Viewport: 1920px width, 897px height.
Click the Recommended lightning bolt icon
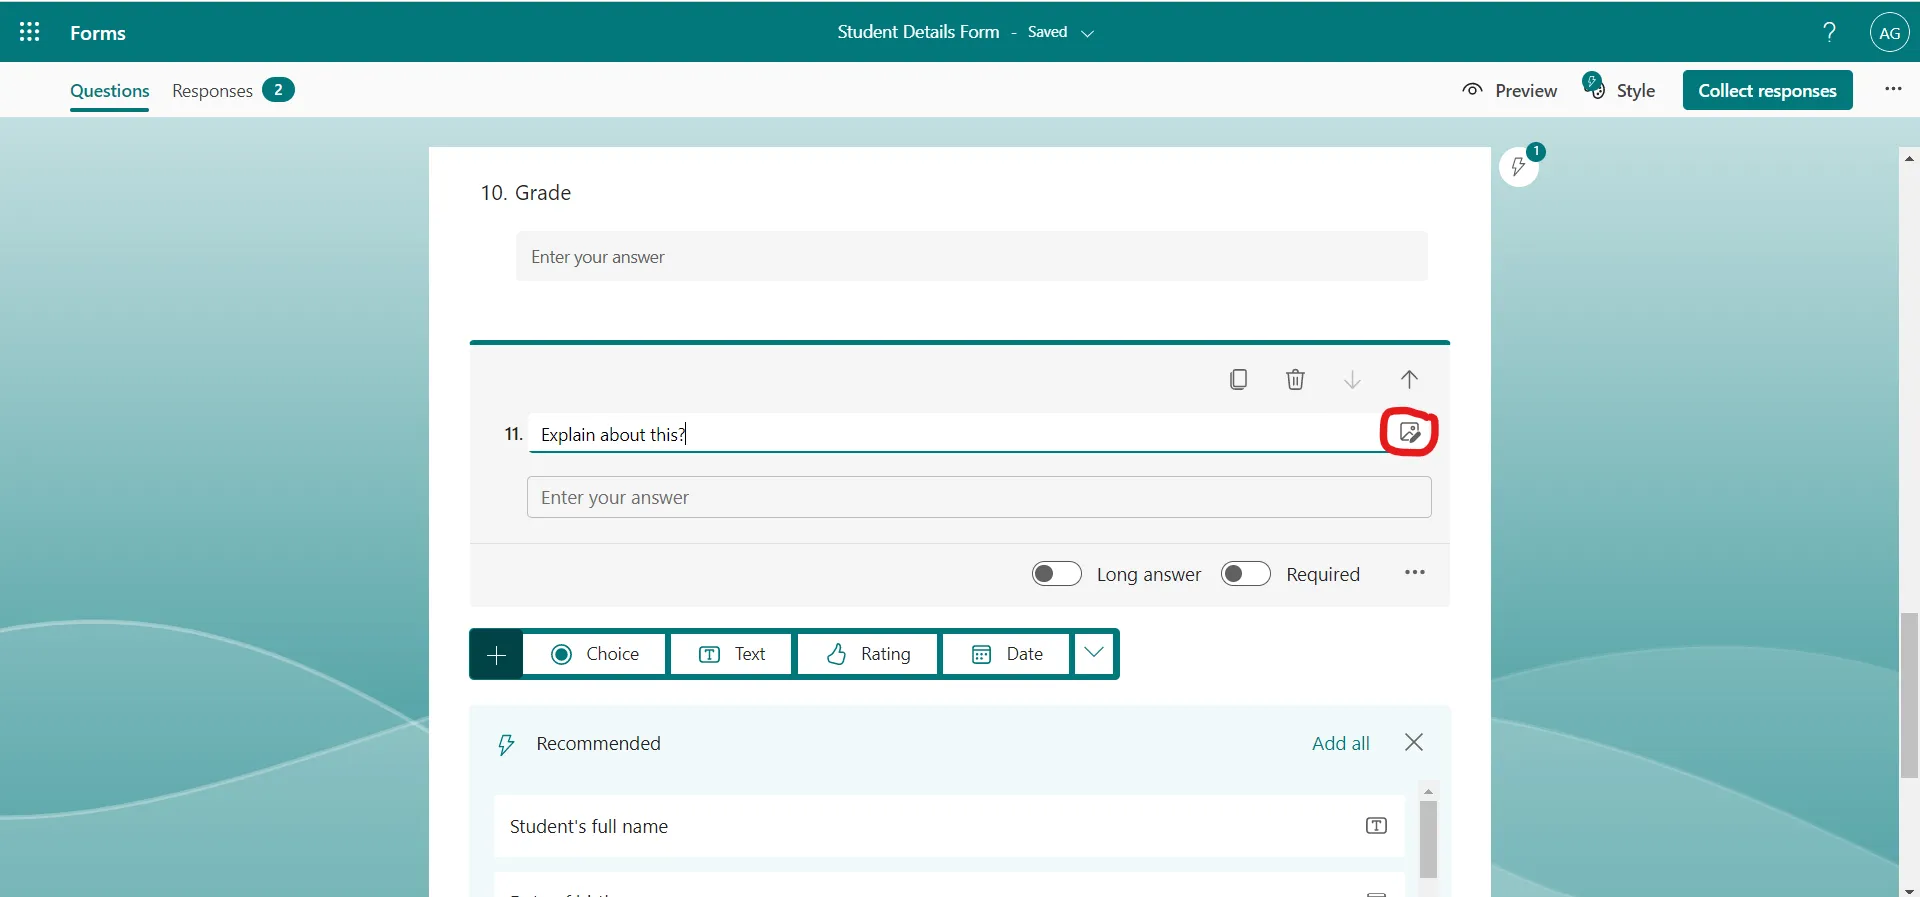click(506, 744)
